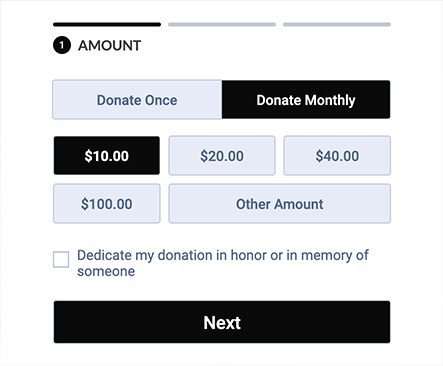Screen dimensions: 443x366
Task: Check the dedicate donation checkbox
Action: [61, 259]
